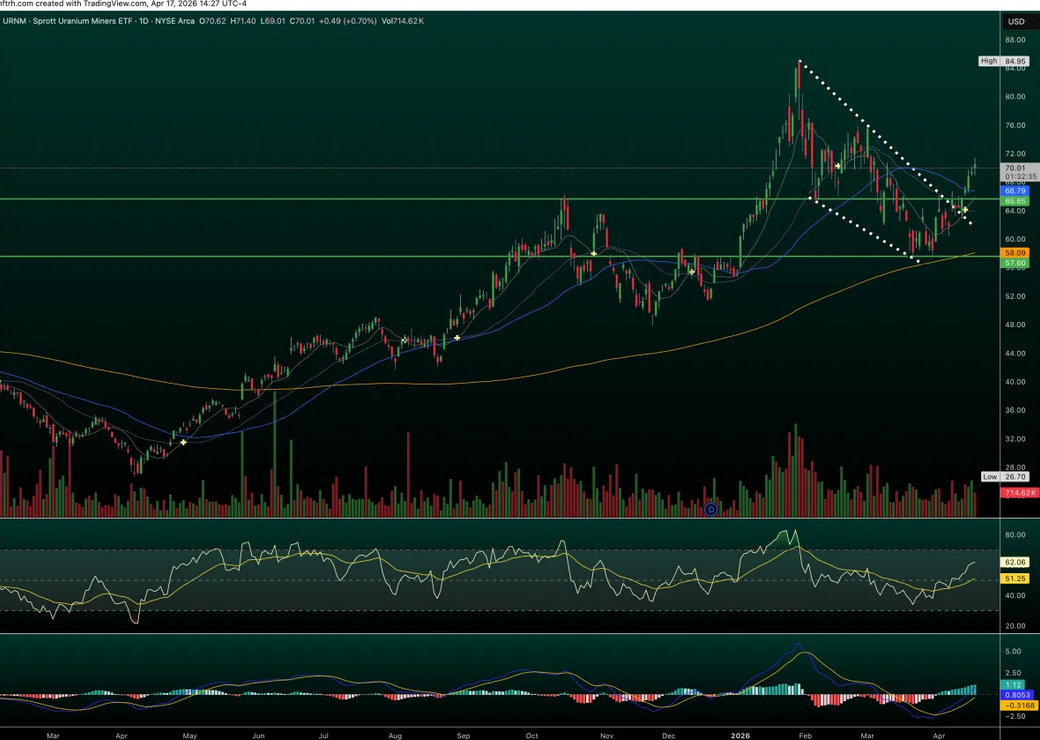Click the blue MACD 0.8053 label
The image size is (1040, 740).
1015,695
